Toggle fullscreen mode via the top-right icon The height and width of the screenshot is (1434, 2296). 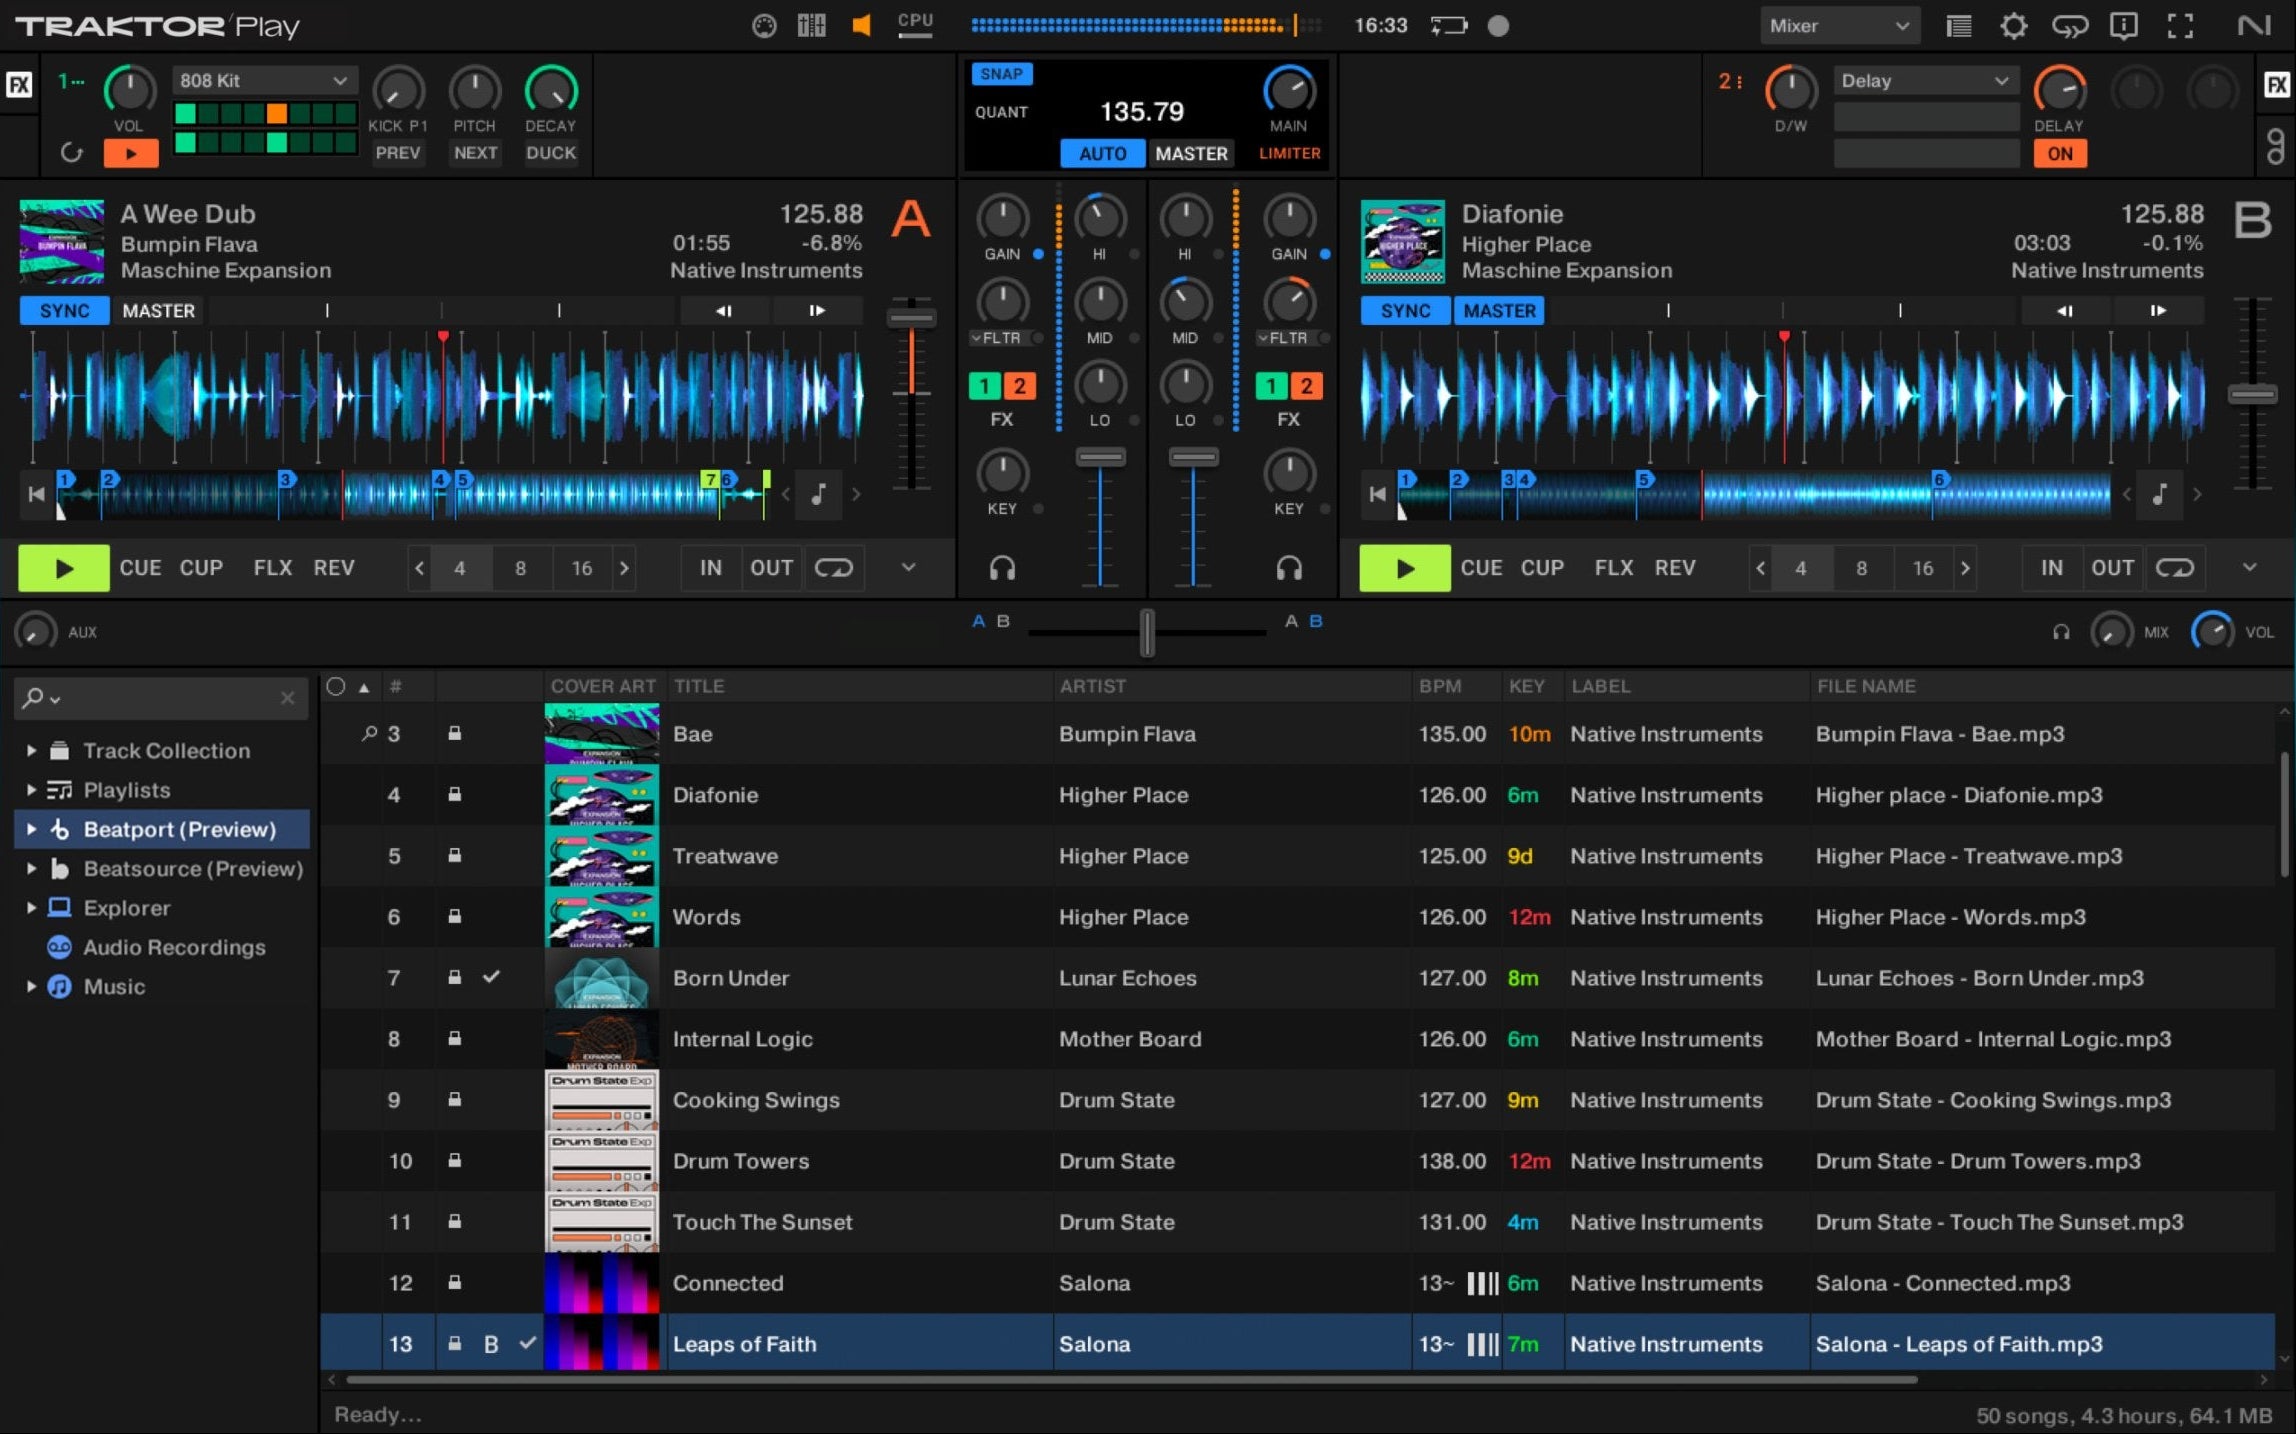[x=2180, y=26]
